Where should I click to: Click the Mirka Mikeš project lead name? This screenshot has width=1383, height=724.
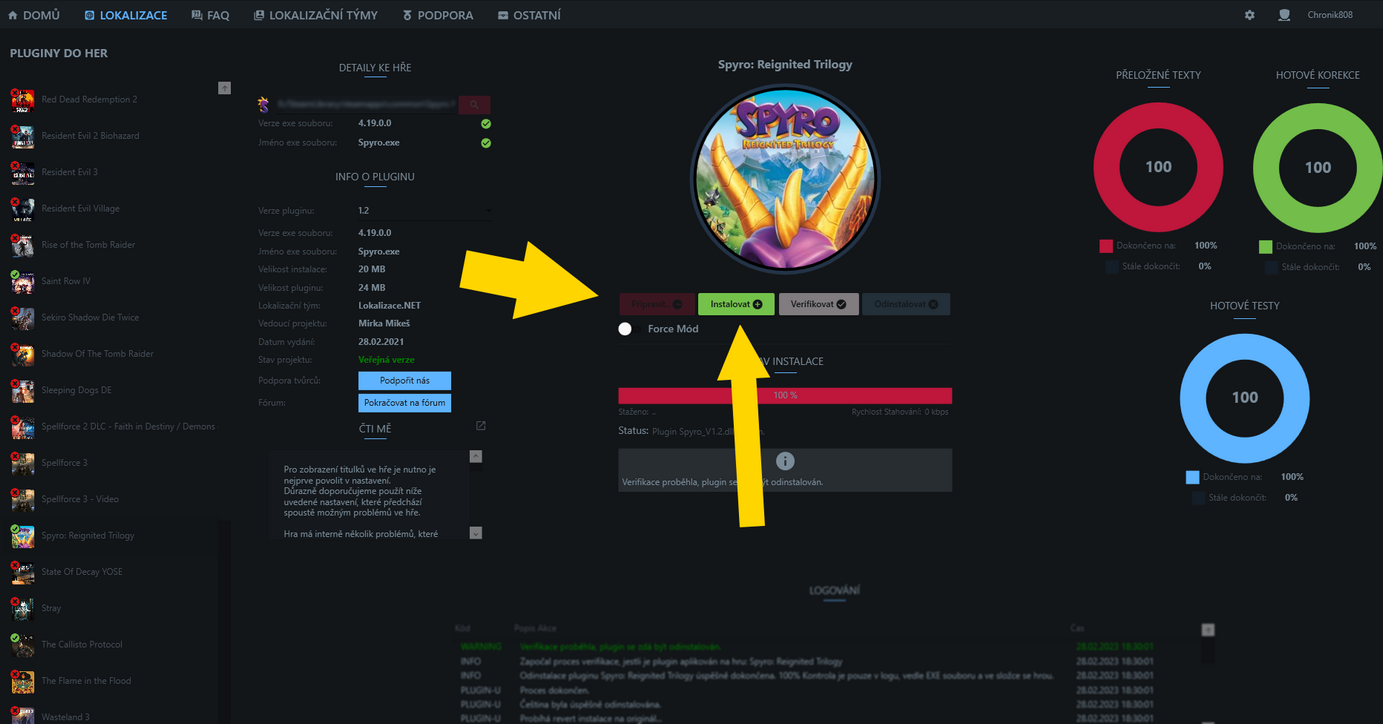pos(384,324)
